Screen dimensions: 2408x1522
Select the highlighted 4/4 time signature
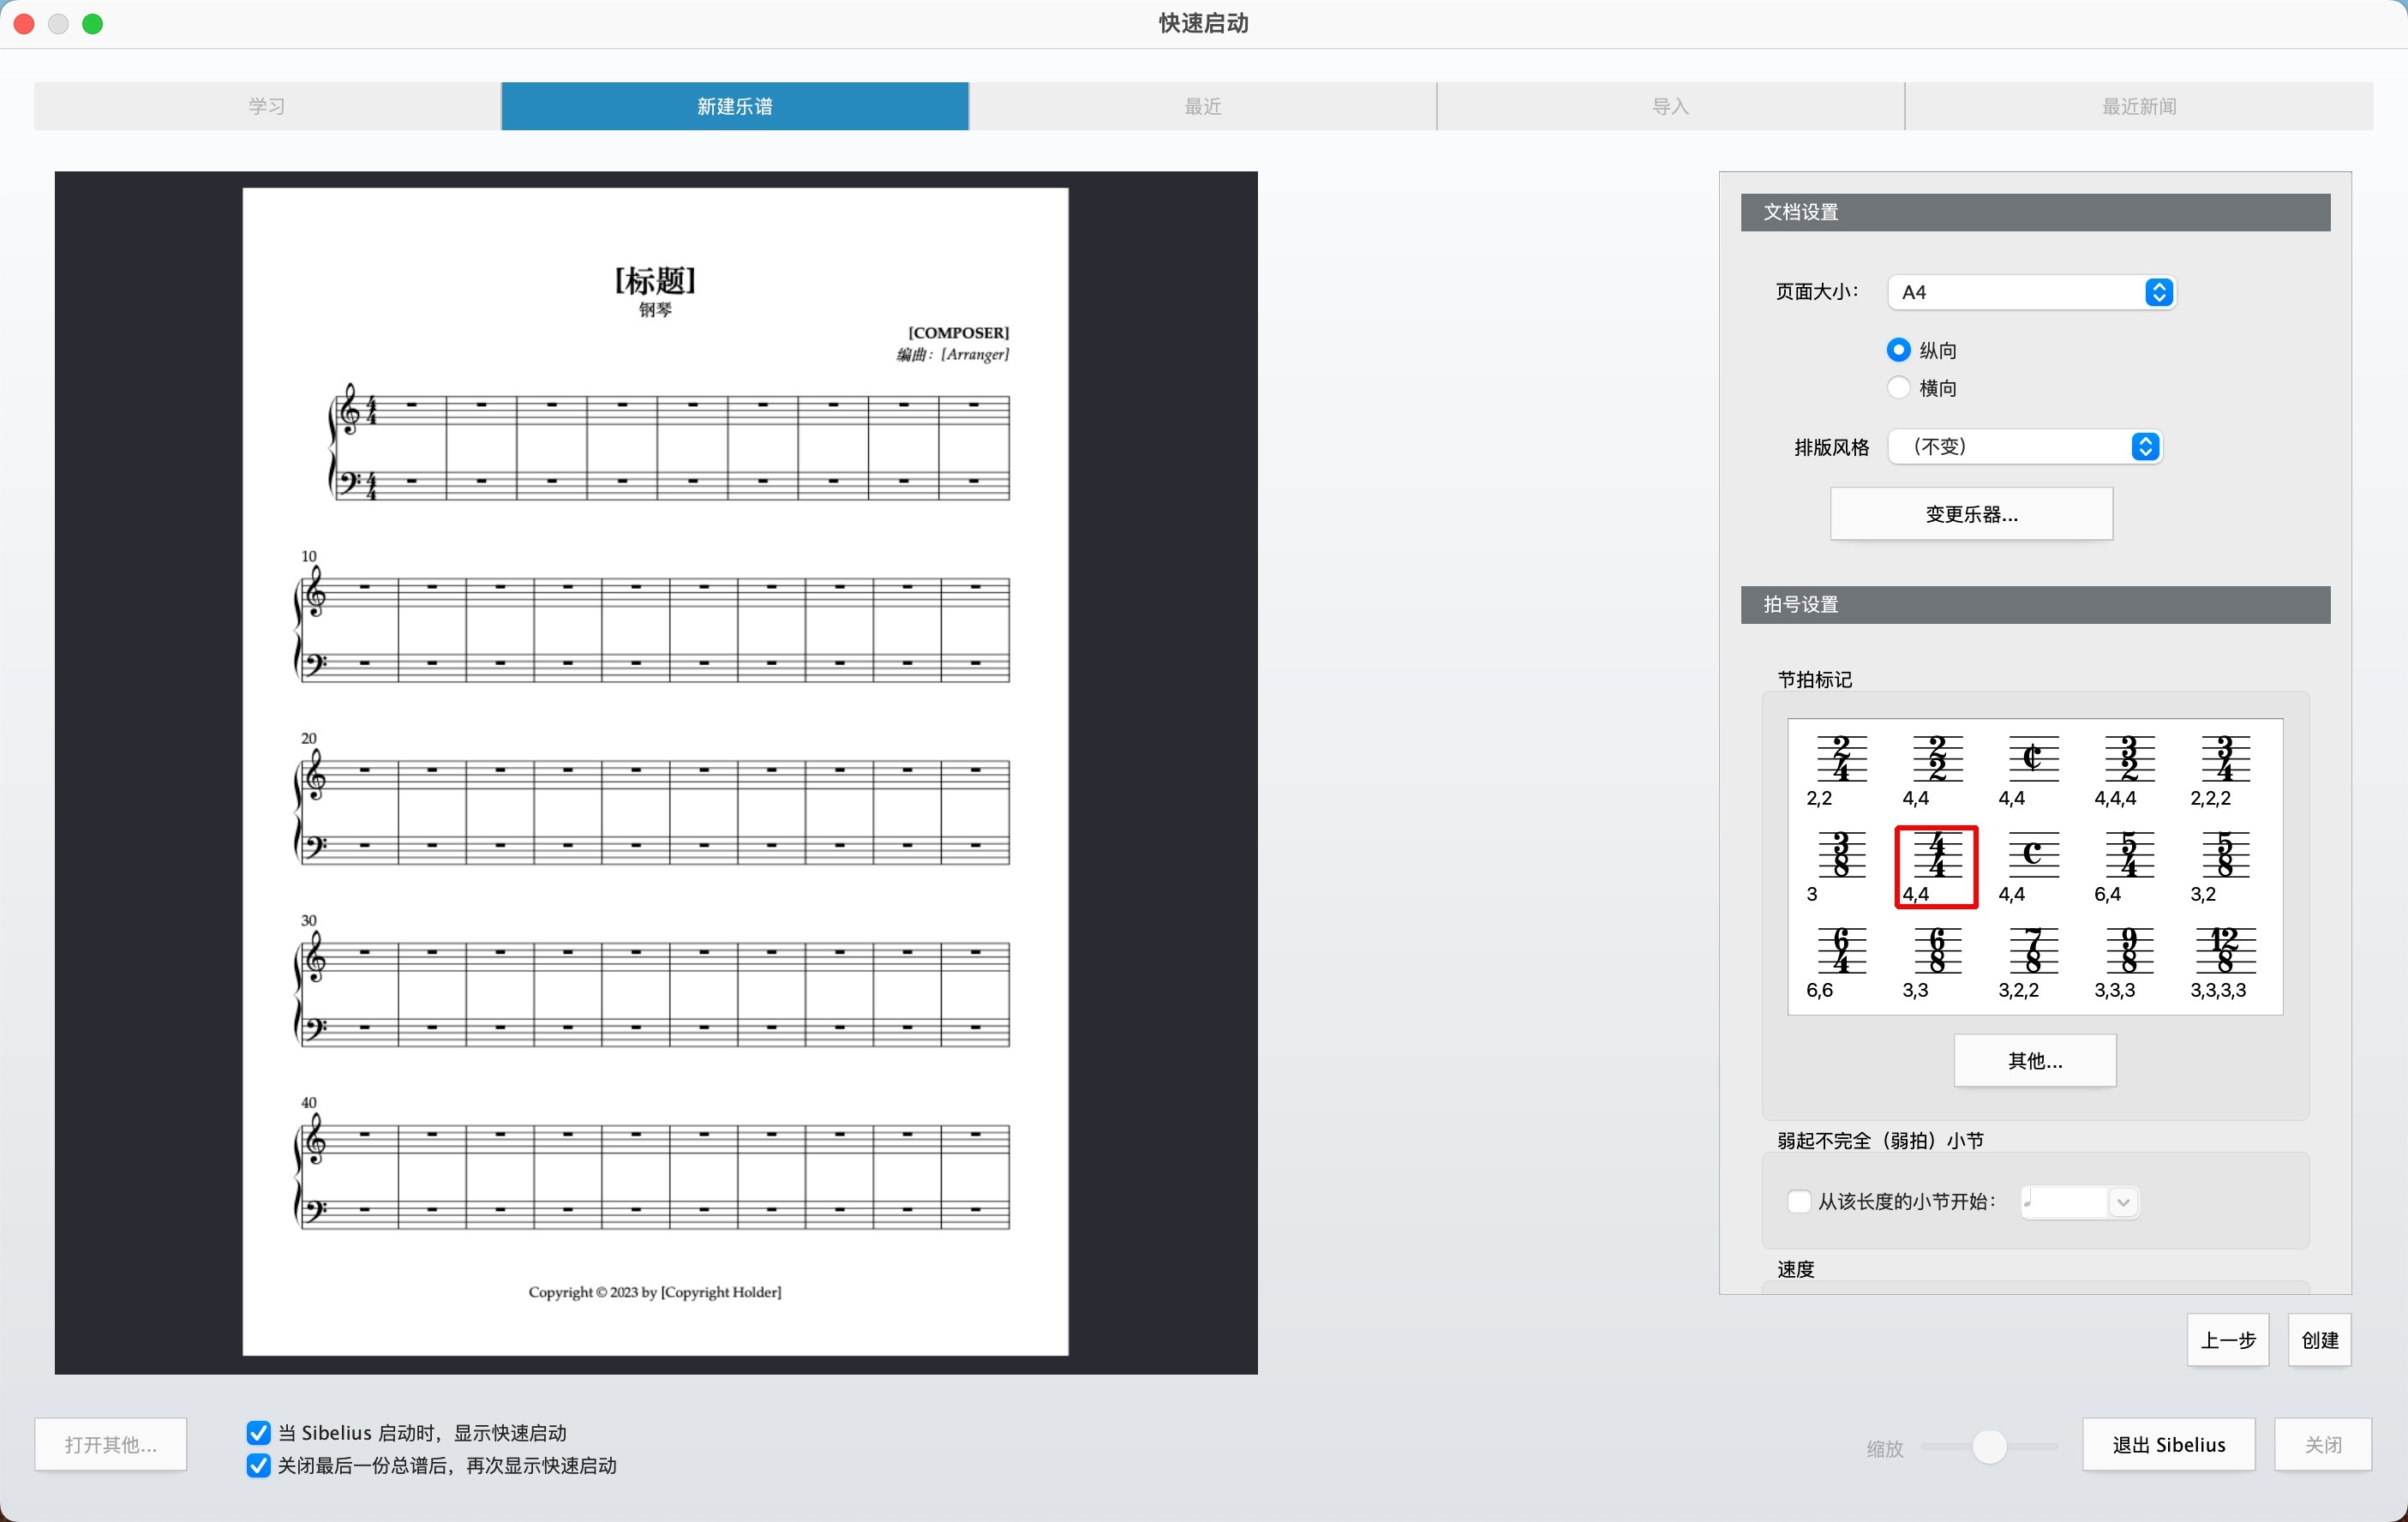pyautogui.click(x=1936, y=867)
